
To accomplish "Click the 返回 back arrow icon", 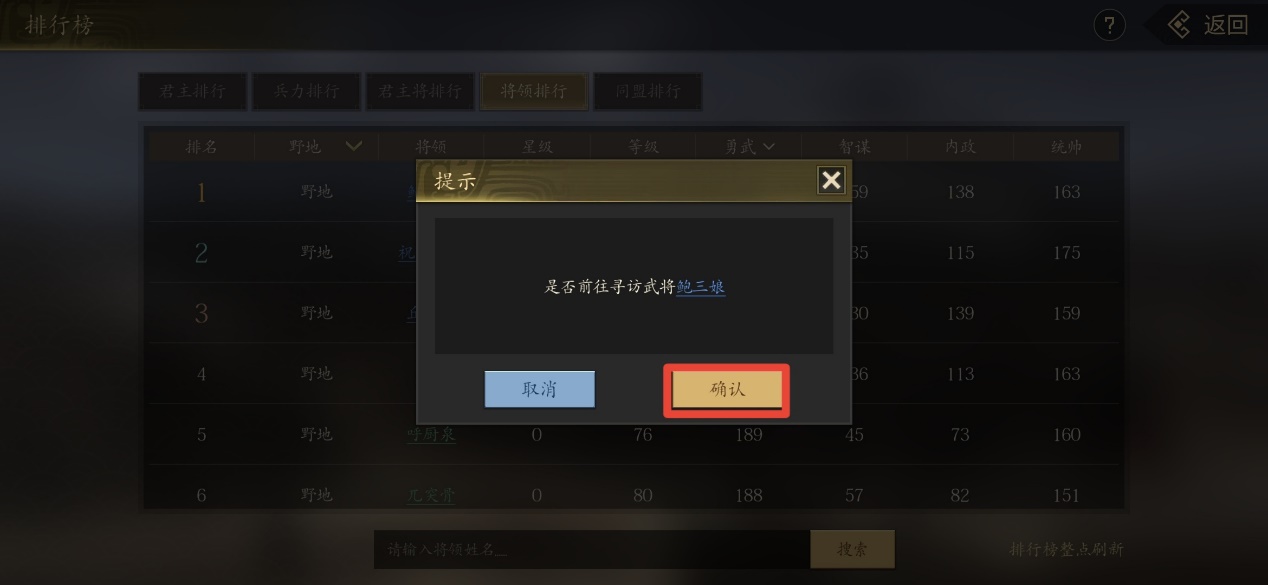I will tap(1181, 25).
